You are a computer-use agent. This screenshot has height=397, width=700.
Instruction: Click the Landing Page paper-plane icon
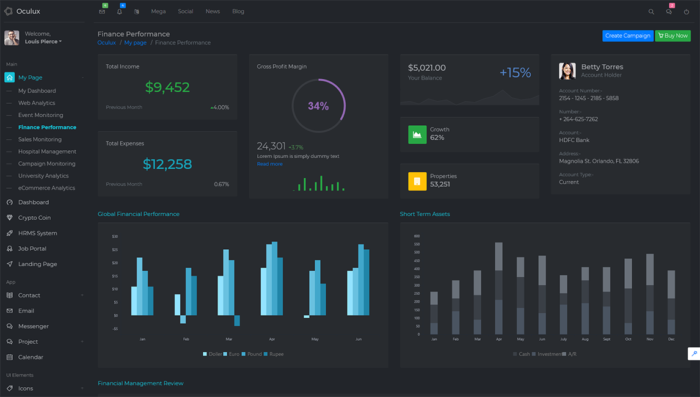(9, 264)
